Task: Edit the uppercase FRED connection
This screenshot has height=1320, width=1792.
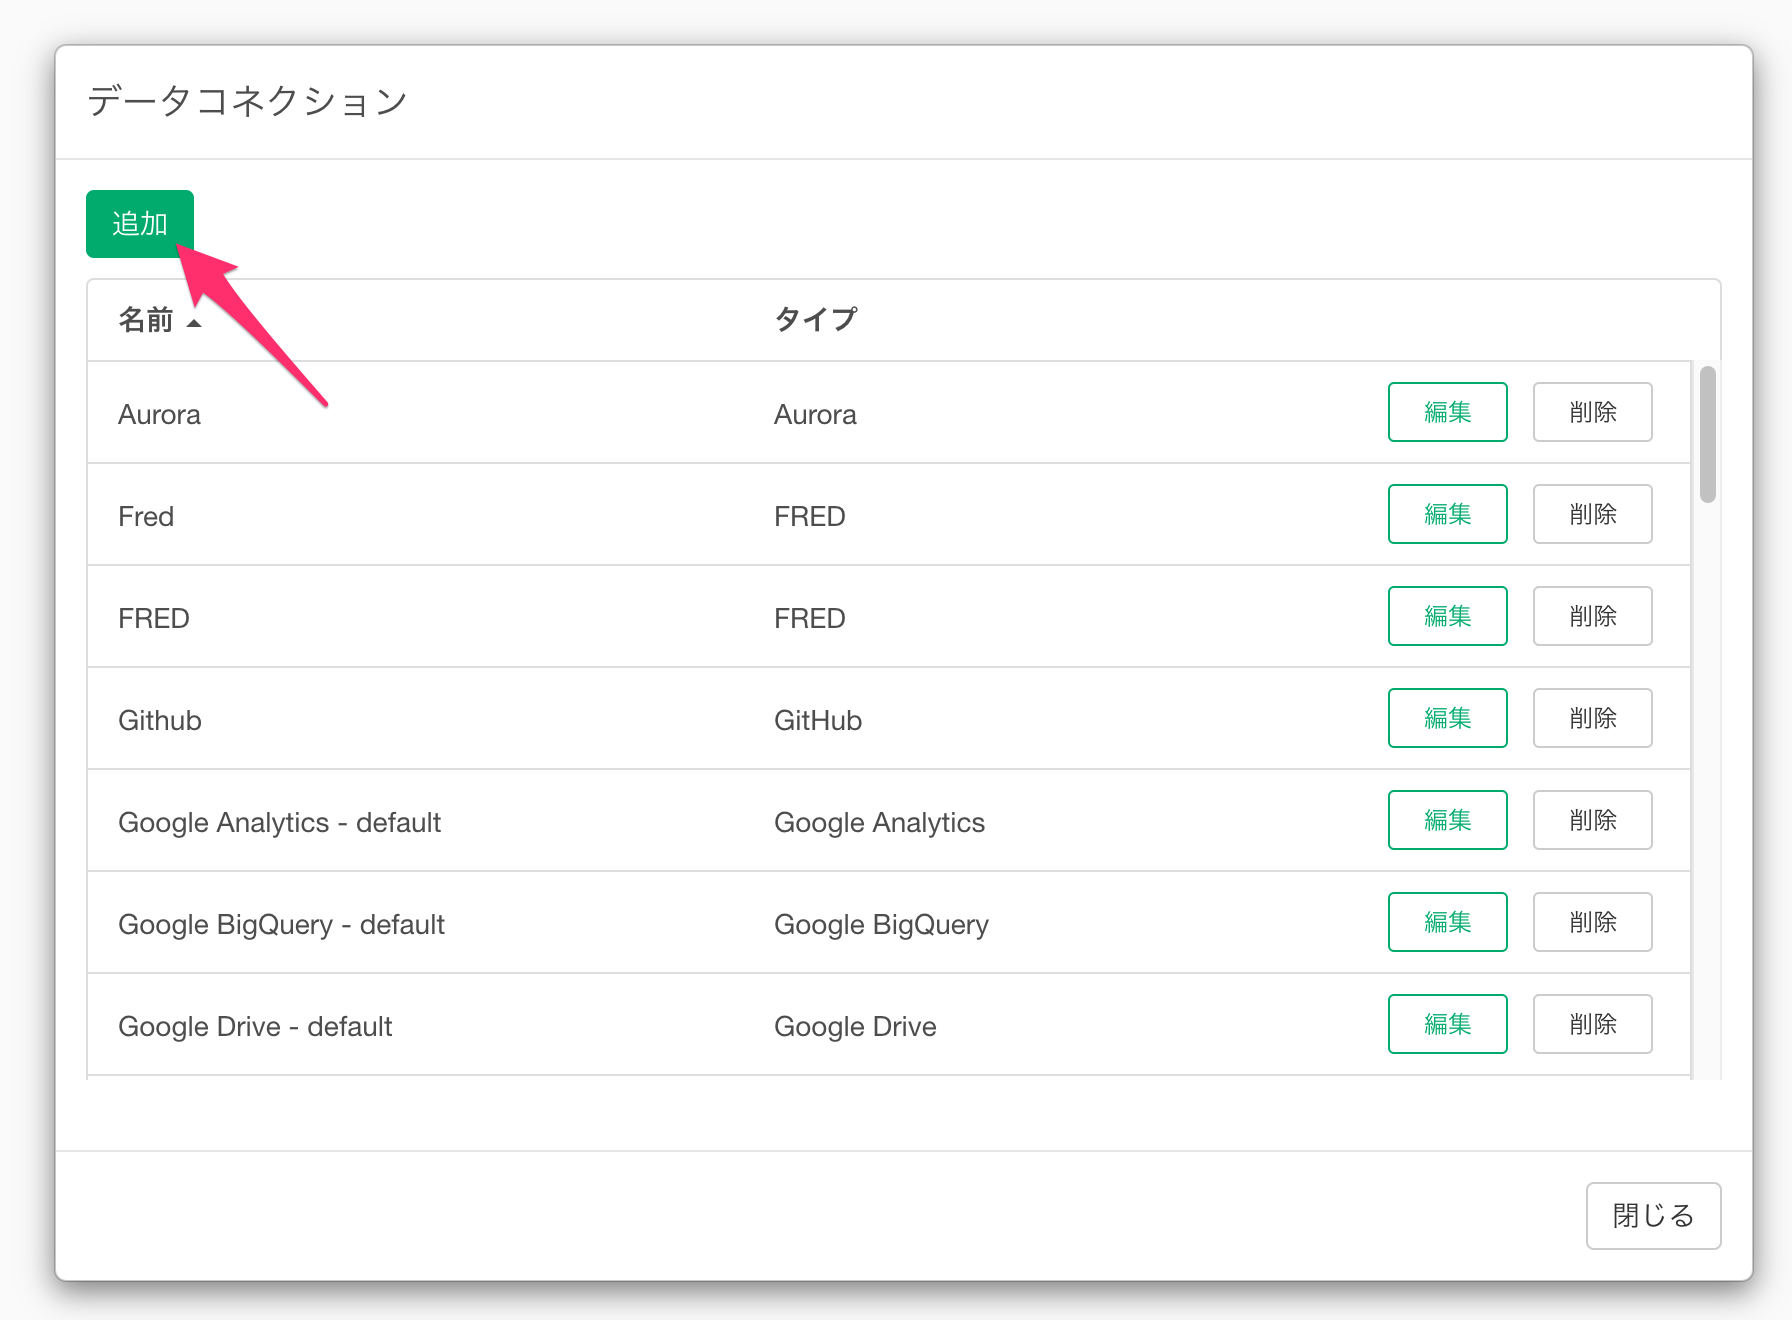Action: tap(1447, 616)
